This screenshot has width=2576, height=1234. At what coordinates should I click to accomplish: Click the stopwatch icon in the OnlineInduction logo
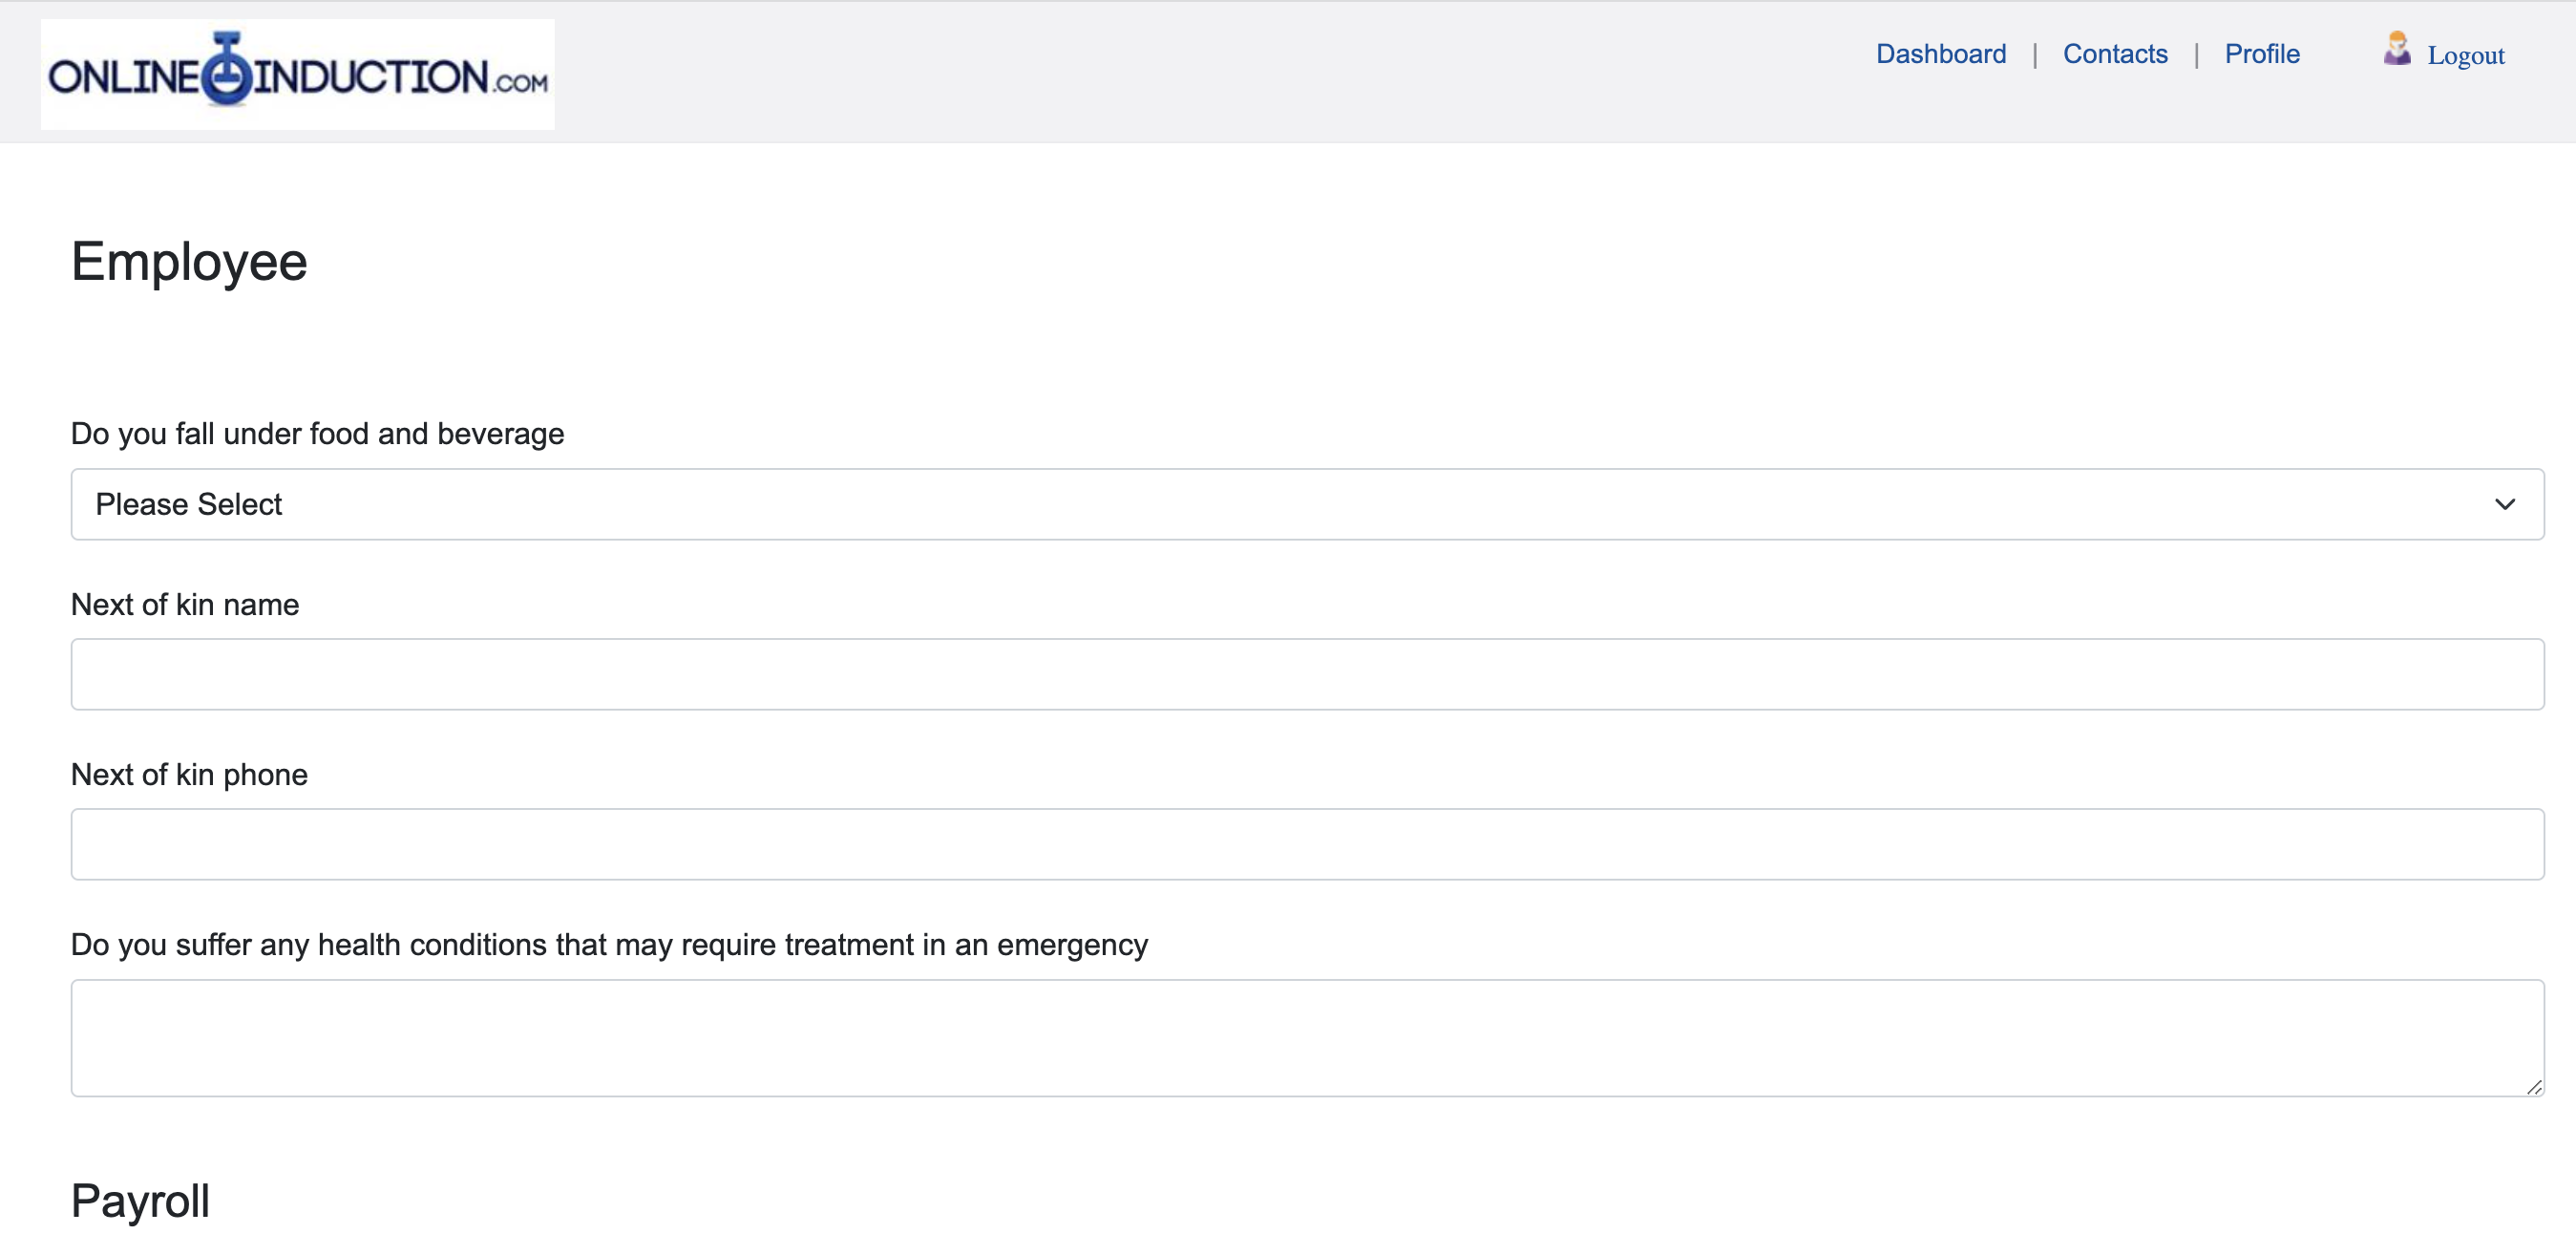pyautogui.click(x=227, y=68)
